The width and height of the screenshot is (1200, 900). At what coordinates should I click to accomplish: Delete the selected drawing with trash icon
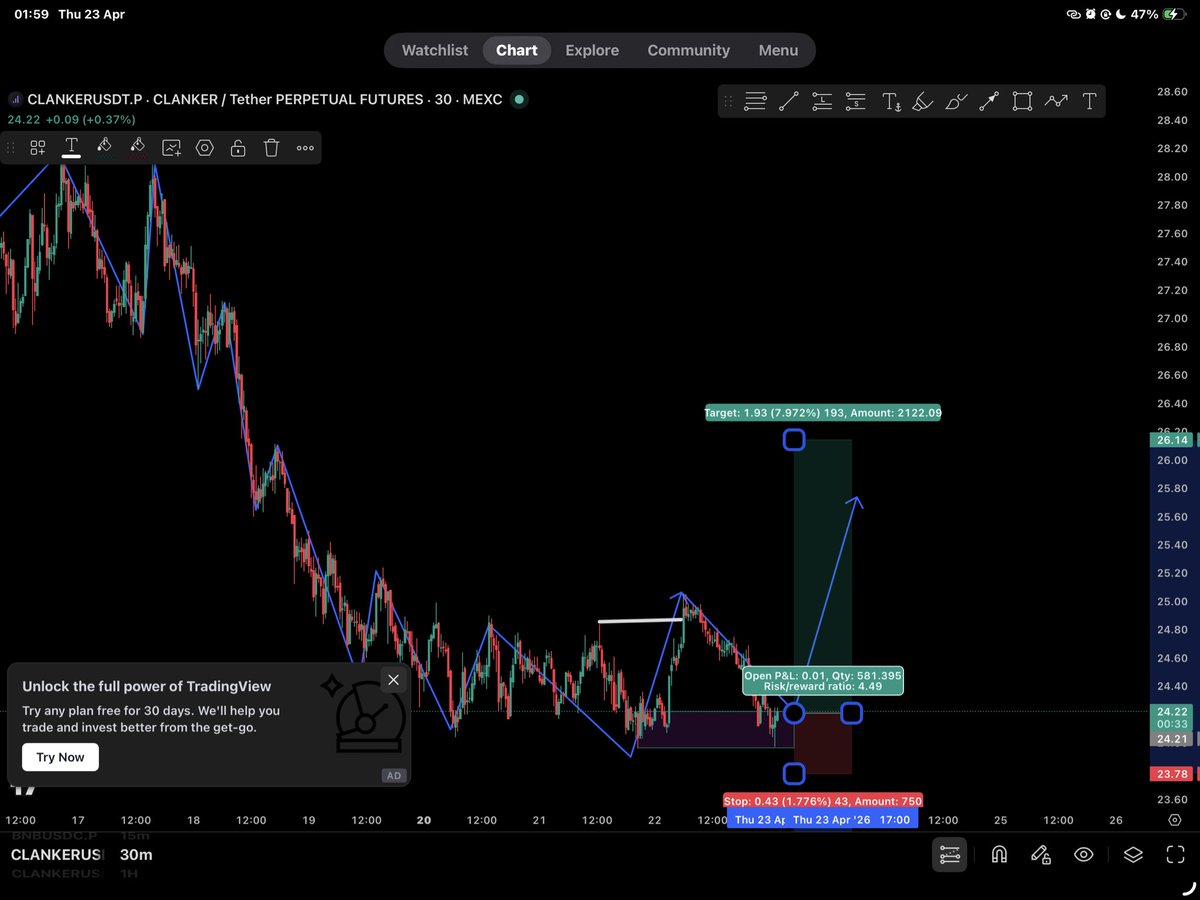pyautogui.click(x=271, y=148)
